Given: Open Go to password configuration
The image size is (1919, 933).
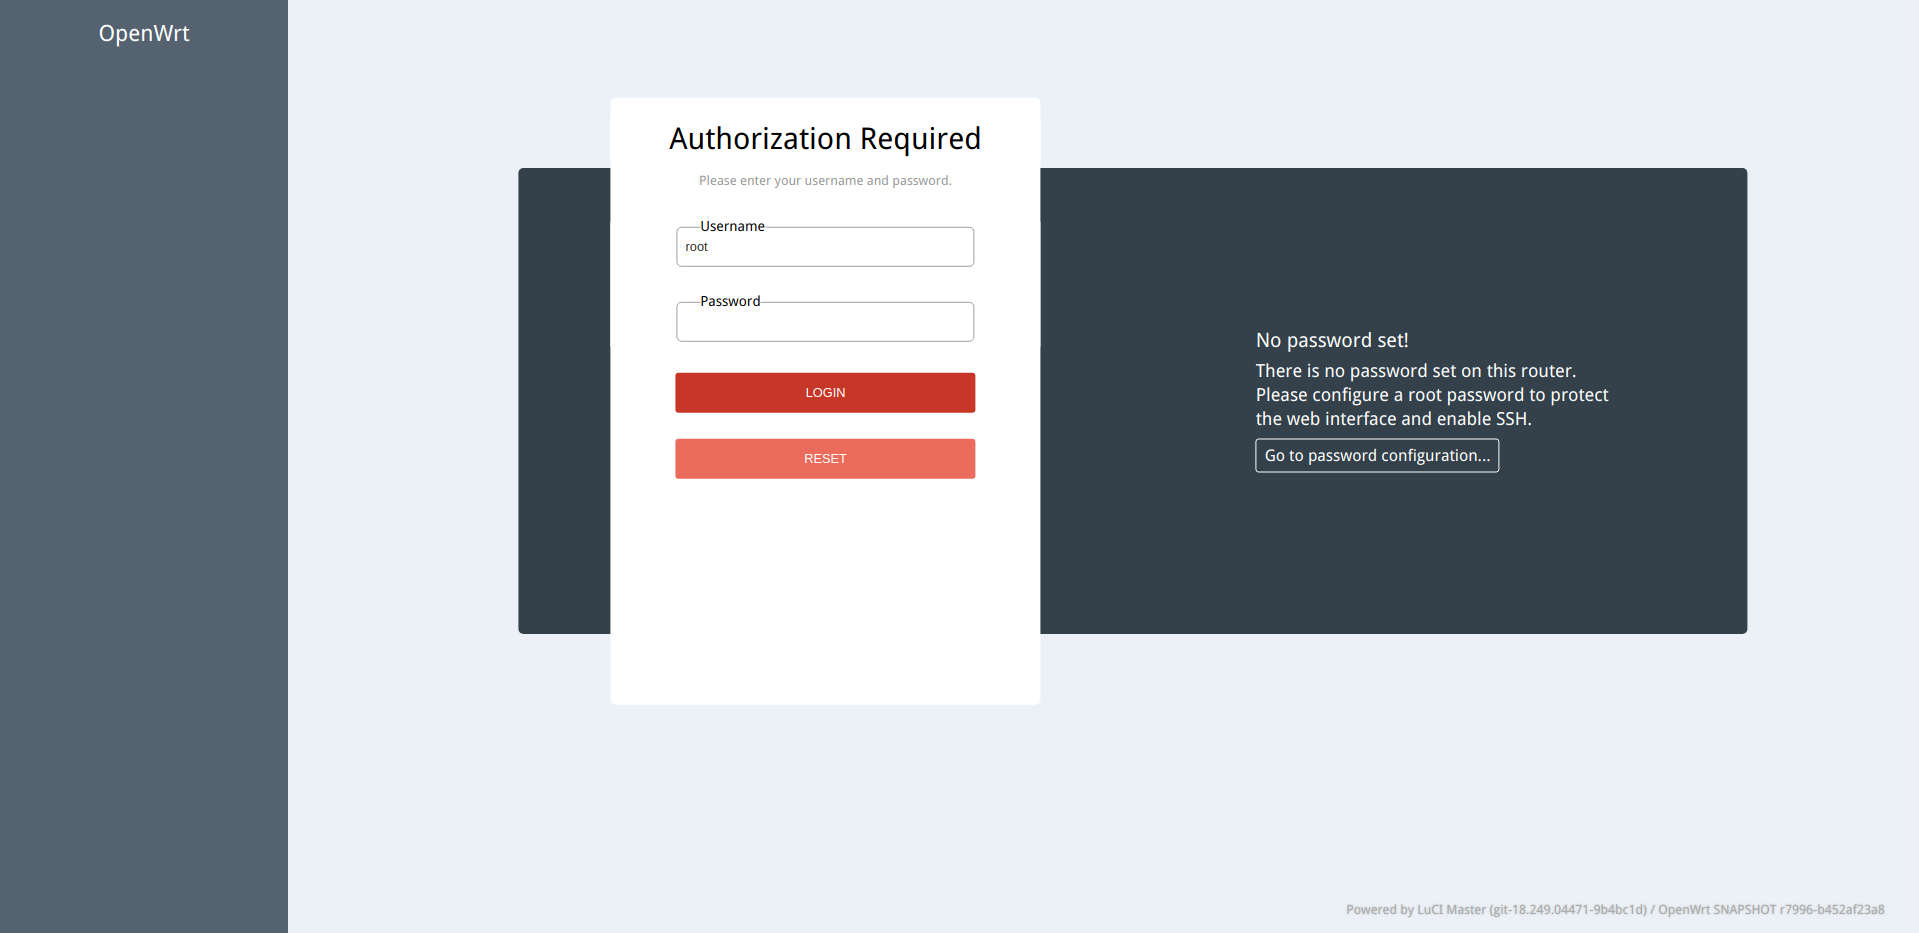Looking at the screenshot, I should [1377, 456].
